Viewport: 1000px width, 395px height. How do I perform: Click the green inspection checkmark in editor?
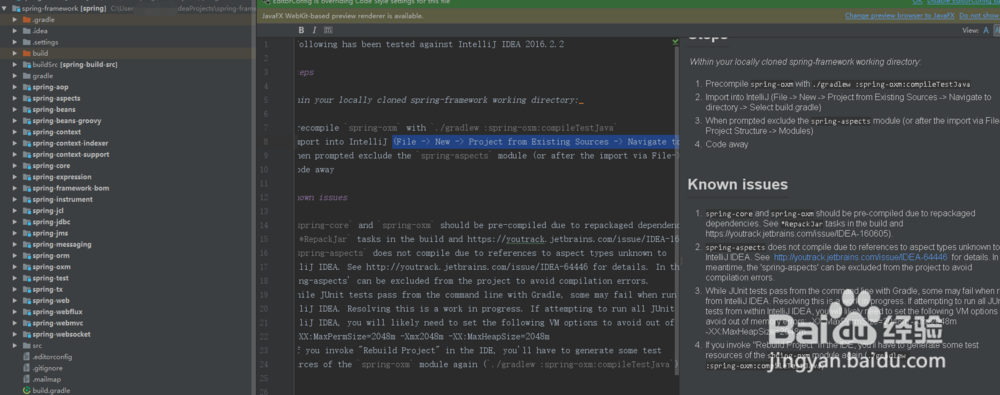click(x=675, y=41)
